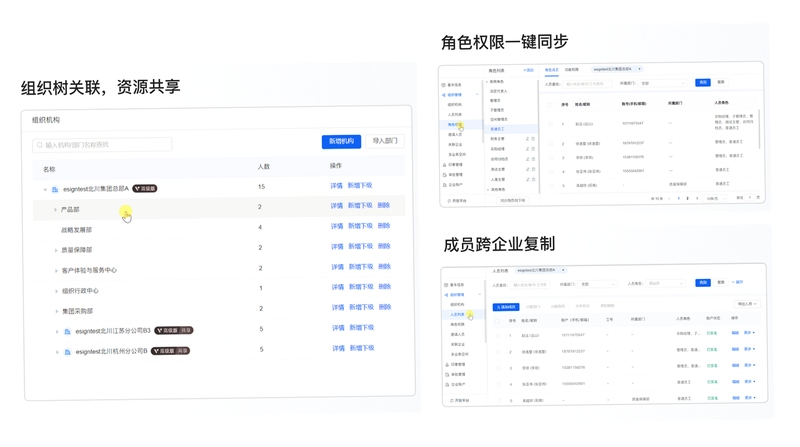800x447 pixels.
Task: Click 组织管理 icon in role permissions panel sidebar
Action: point(443,95)
